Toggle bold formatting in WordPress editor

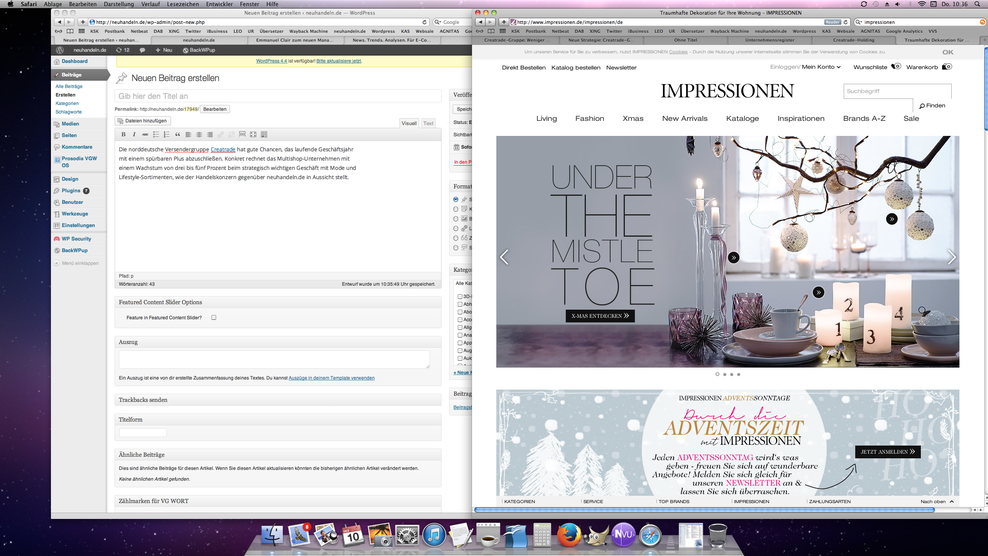click(124, 134)
